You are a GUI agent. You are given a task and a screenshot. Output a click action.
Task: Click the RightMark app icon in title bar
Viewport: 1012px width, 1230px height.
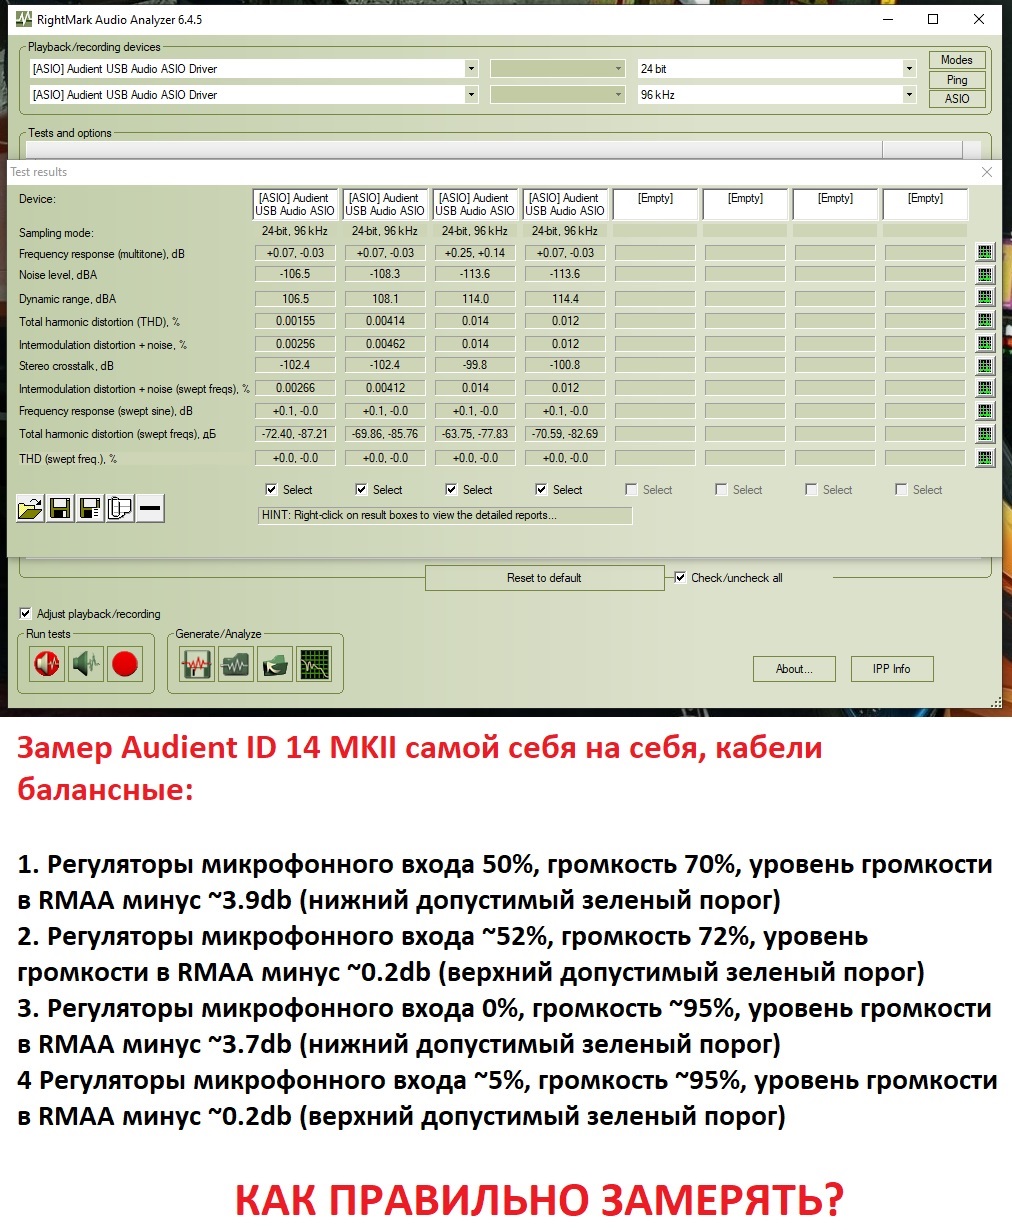(24, 19)
